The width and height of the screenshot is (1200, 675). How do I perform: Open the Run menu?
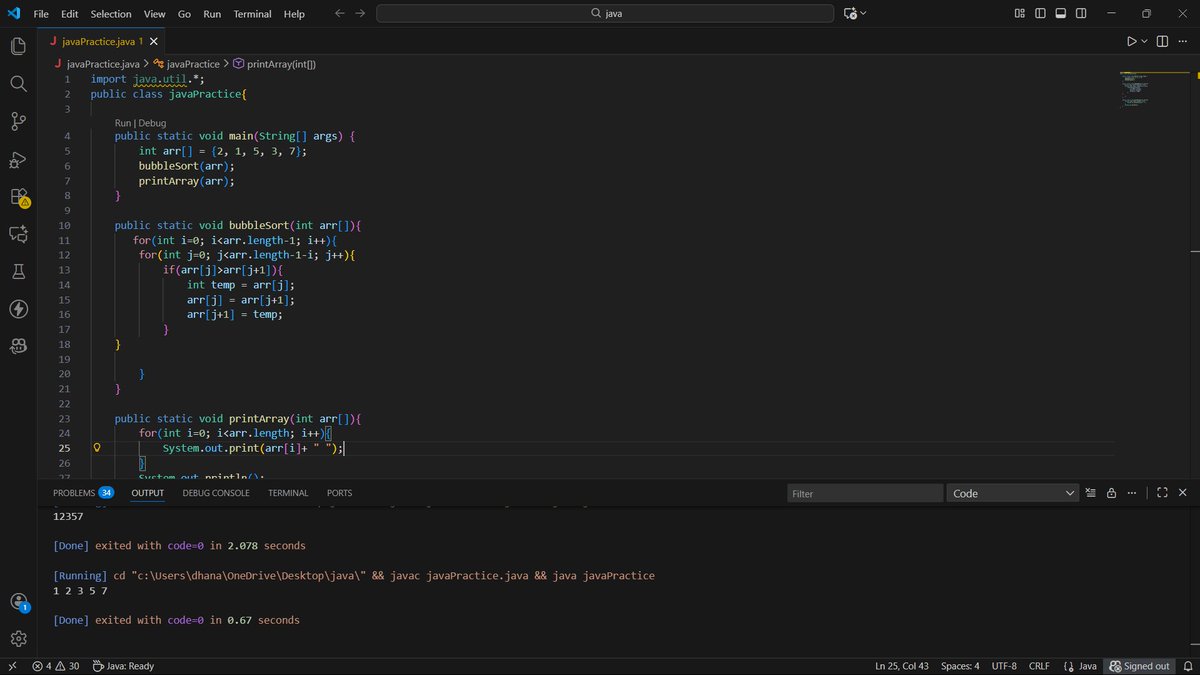[212, 14]
